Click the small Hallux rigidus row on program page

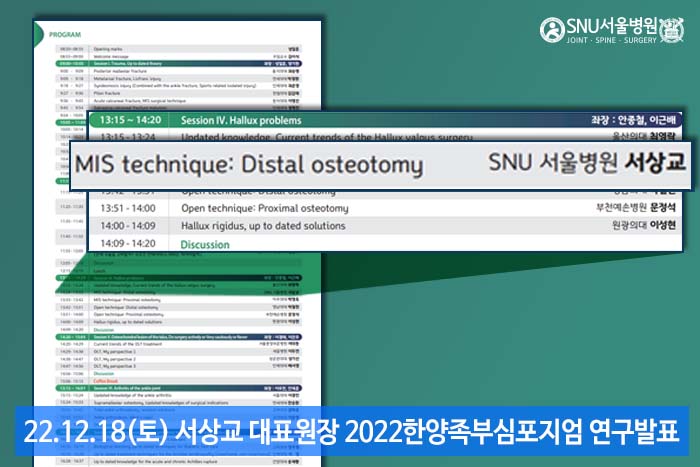pyautogui.click(x=179, y=322)
